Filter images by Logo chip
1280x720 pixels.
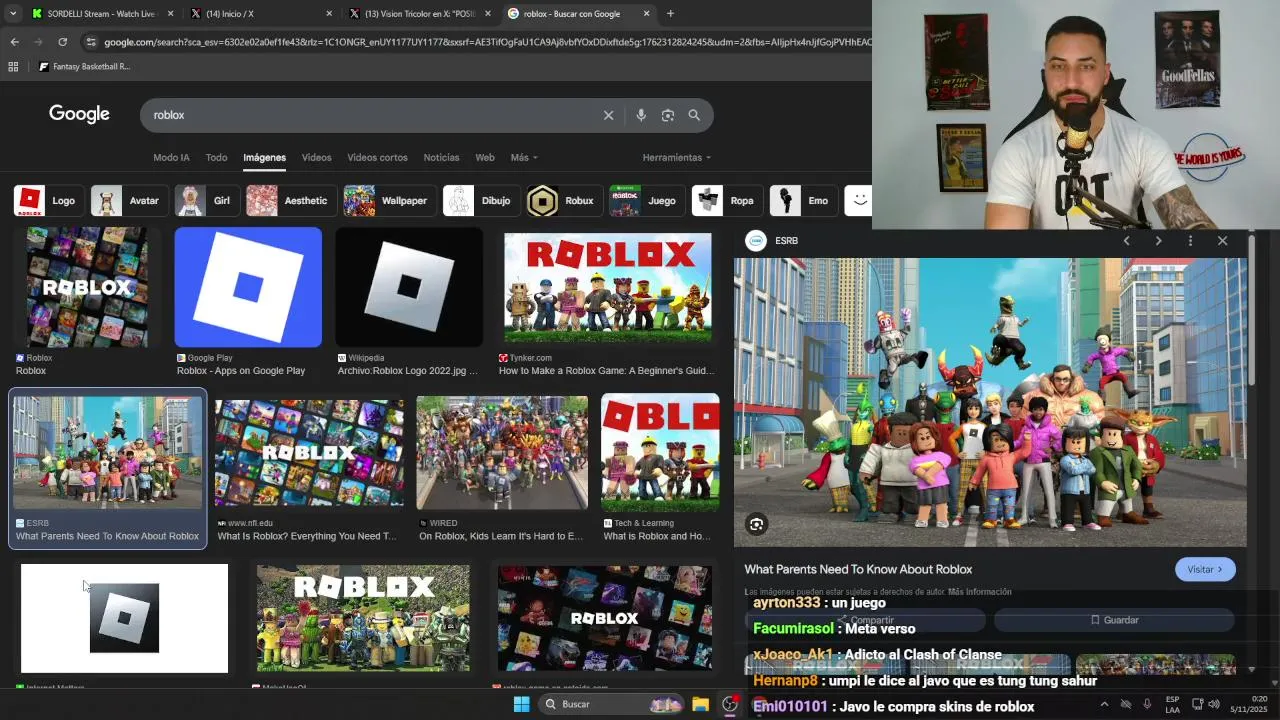click(47, 201)
